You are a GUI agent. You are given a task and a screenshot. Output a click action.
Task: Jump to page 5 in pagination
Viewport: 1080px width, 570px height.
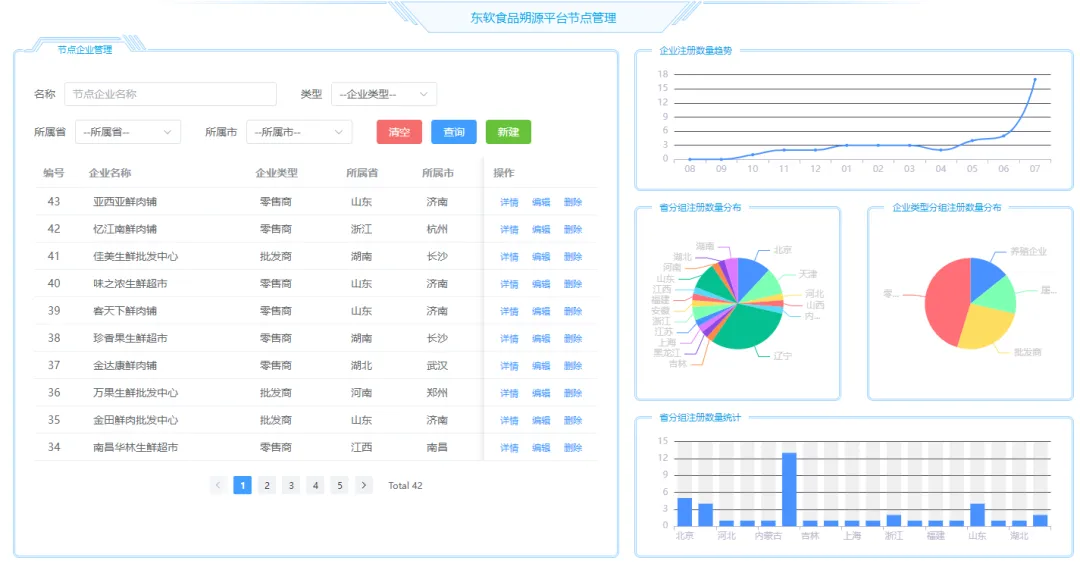(x=339, y=485)
